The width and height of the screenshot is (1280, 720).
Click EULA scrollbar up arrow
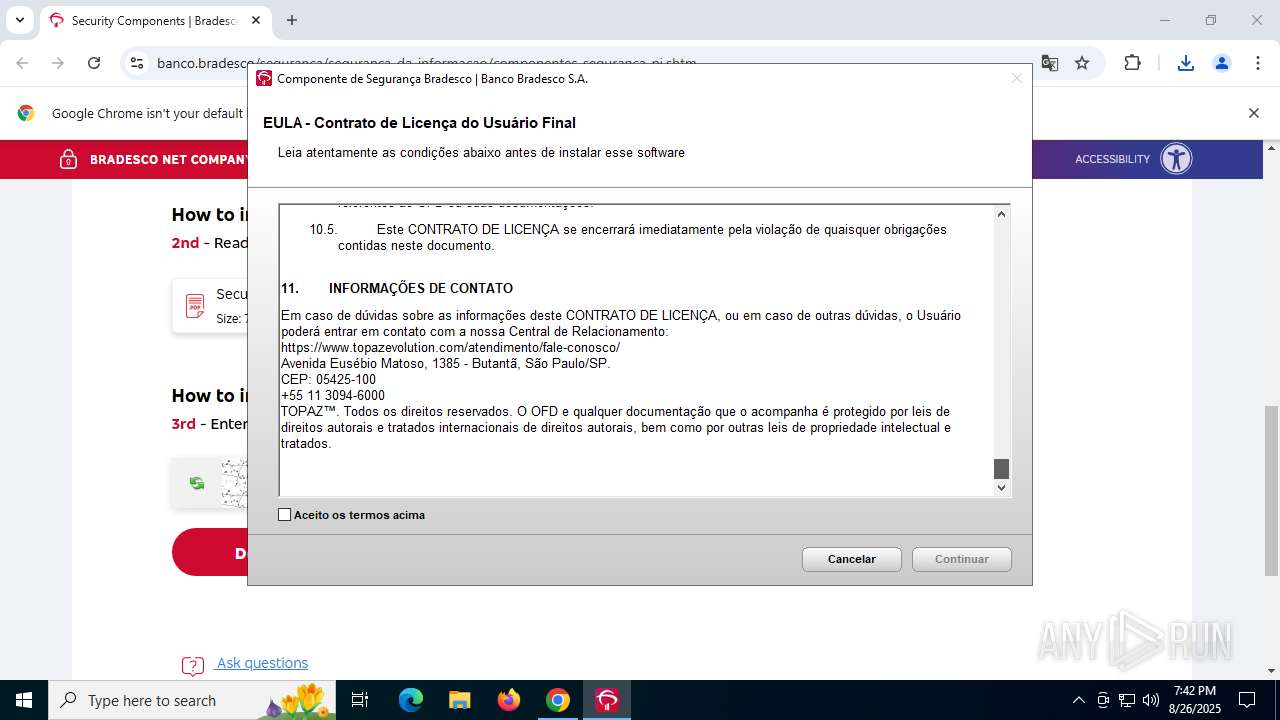1001,214
